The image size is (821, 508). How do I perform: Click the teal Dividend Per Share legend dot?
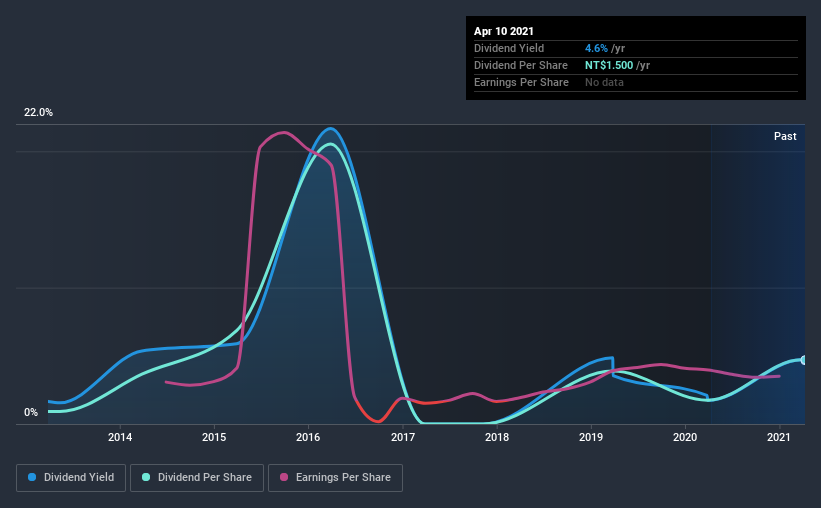[x=146, y=477]
